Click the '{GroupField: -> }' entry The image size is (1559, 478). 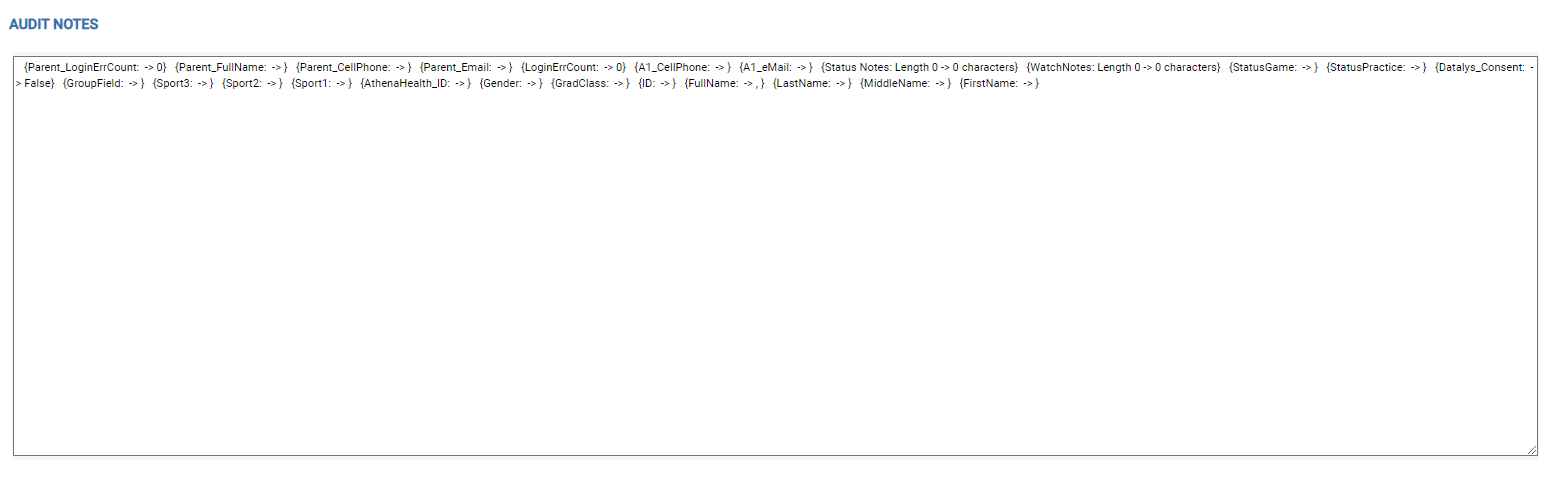[103, 83]
